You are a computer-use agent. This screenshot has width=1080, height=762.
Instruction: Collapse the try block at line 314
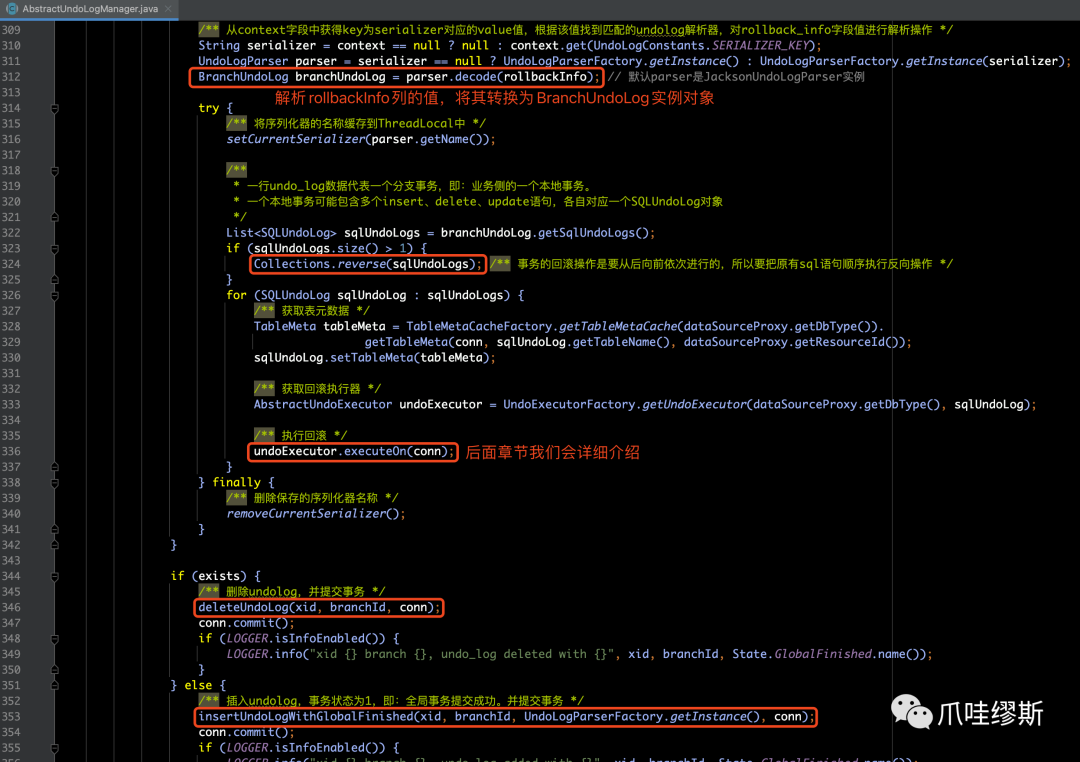pos(54,108)
